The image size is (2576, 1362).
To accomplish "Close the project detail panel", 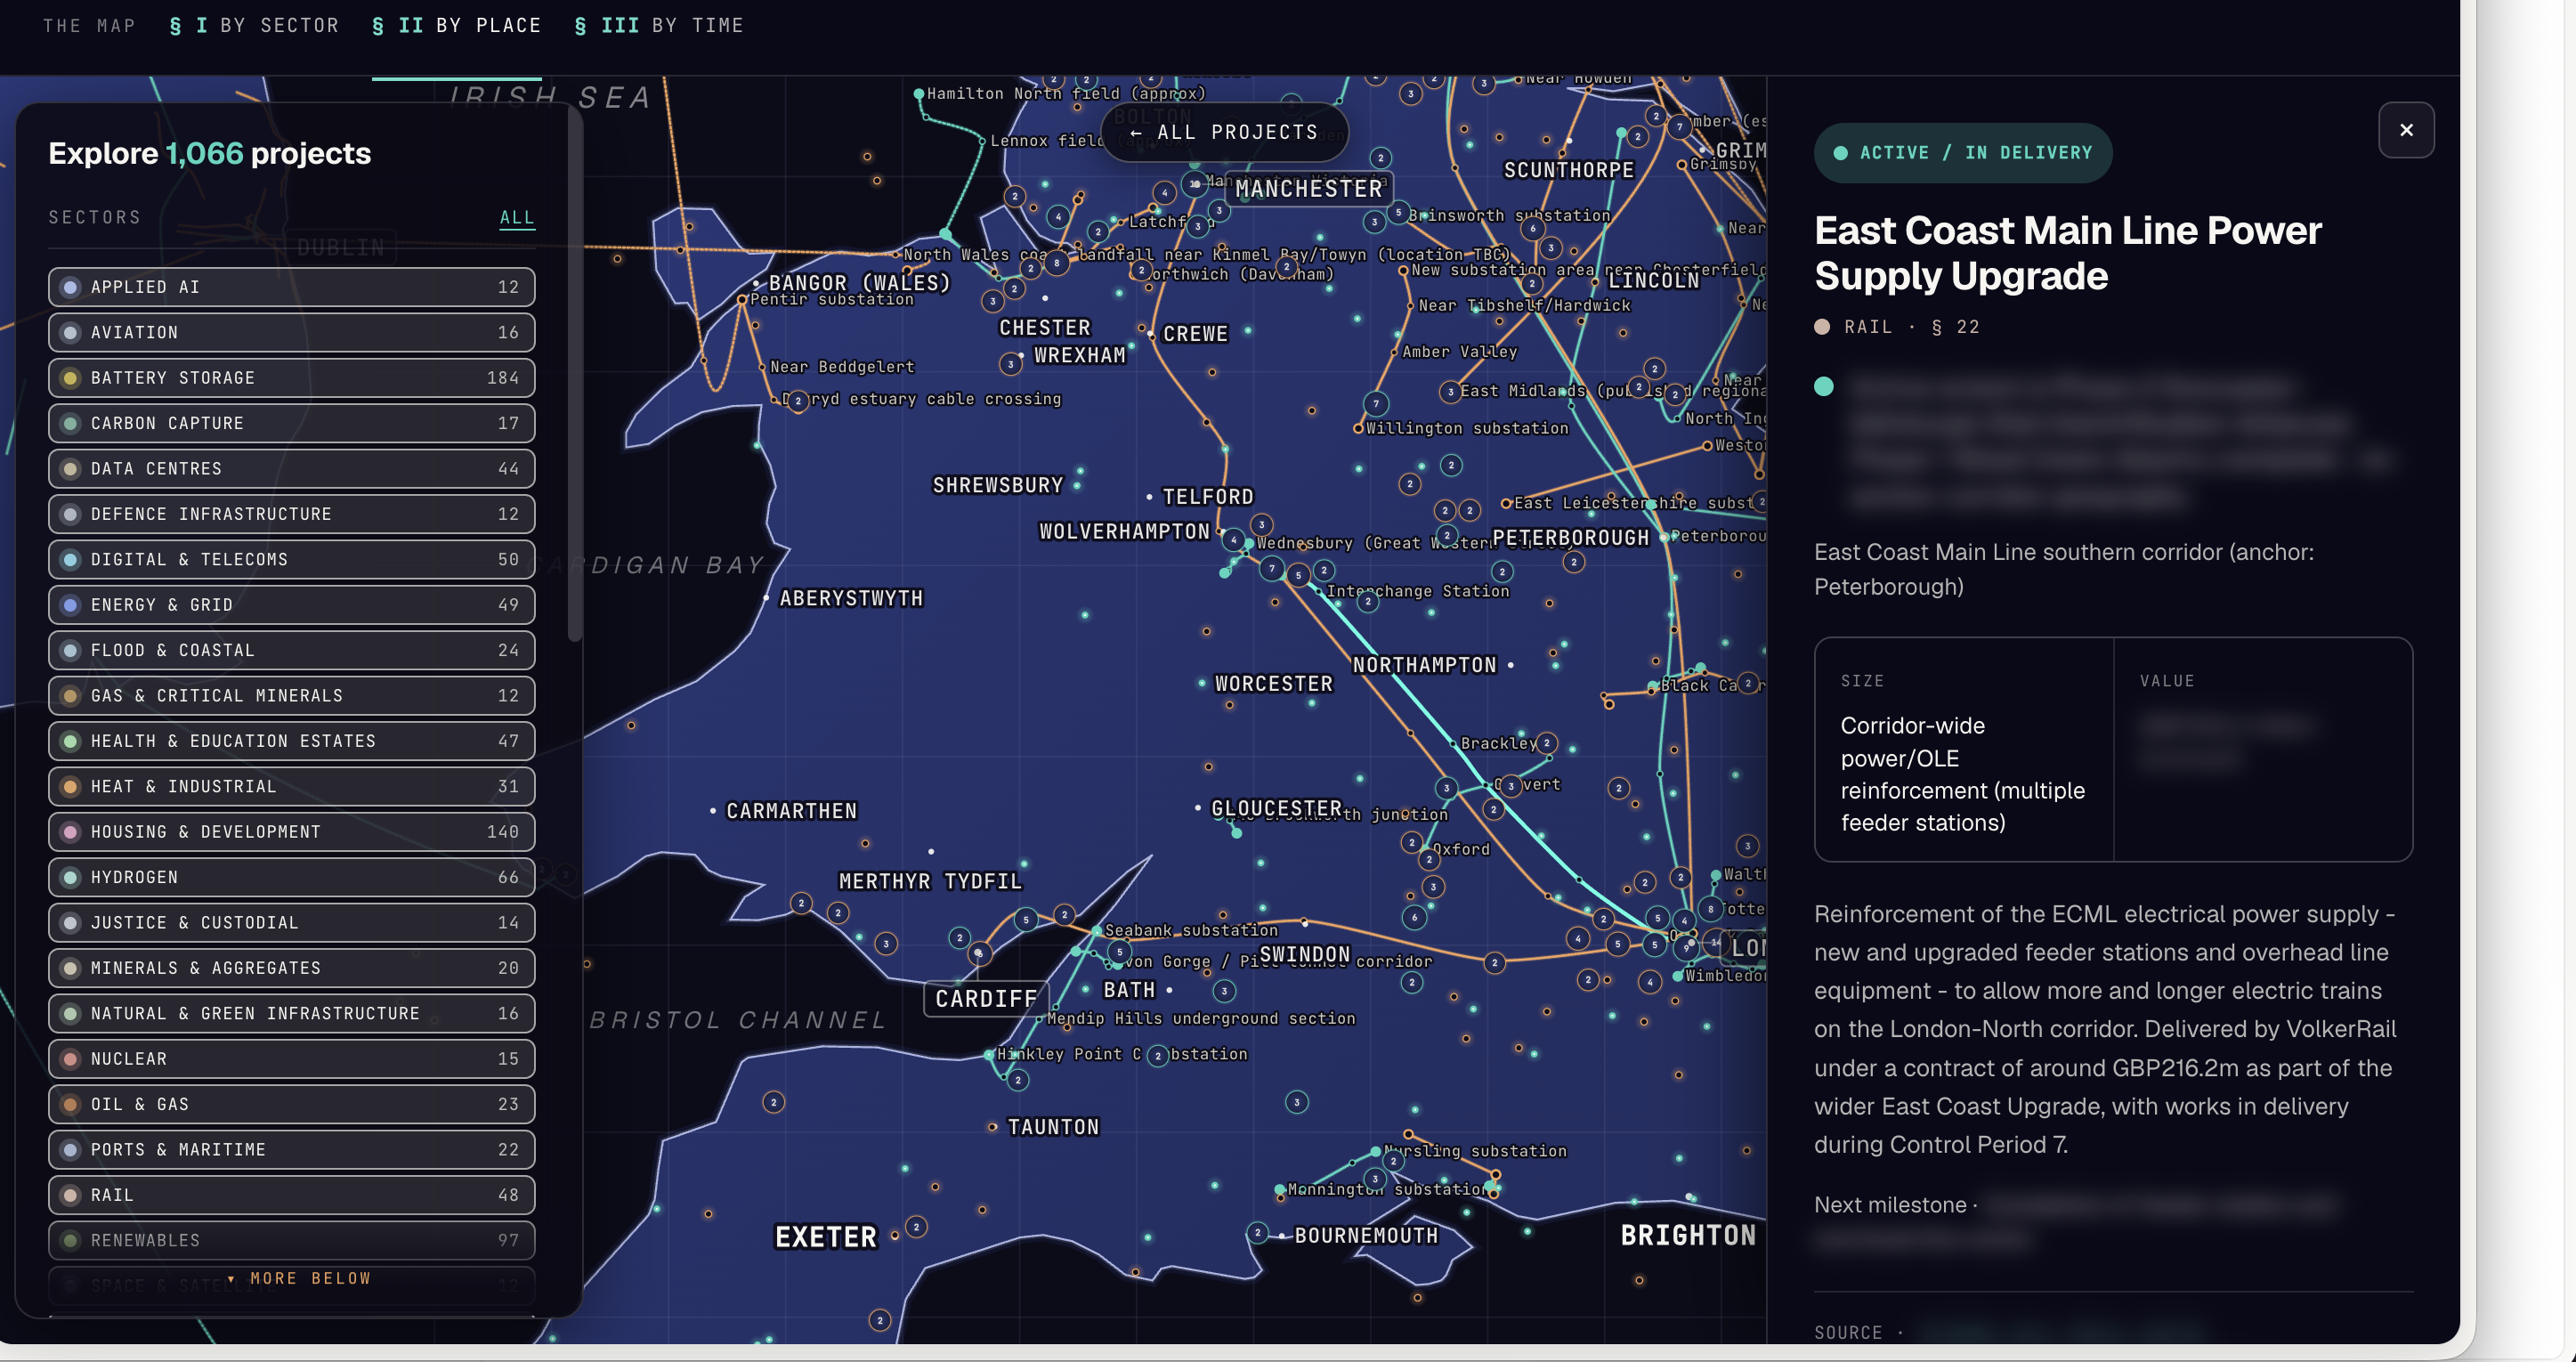I will click(x=2406, y=130).
